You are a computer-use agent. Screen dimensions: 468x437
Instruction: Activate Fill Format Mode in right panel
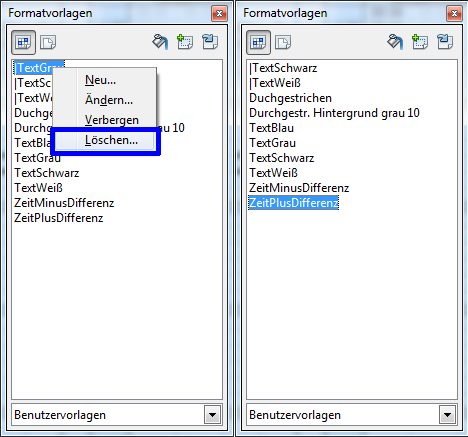(395, 42)
